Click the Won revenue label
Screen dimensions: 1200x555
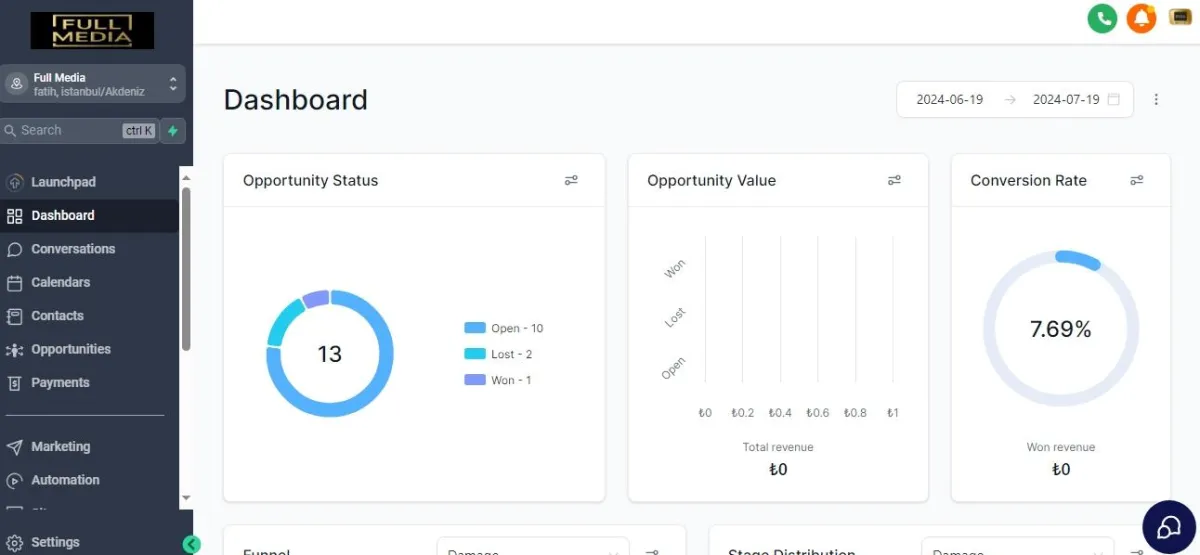[x=1061, y=447]
